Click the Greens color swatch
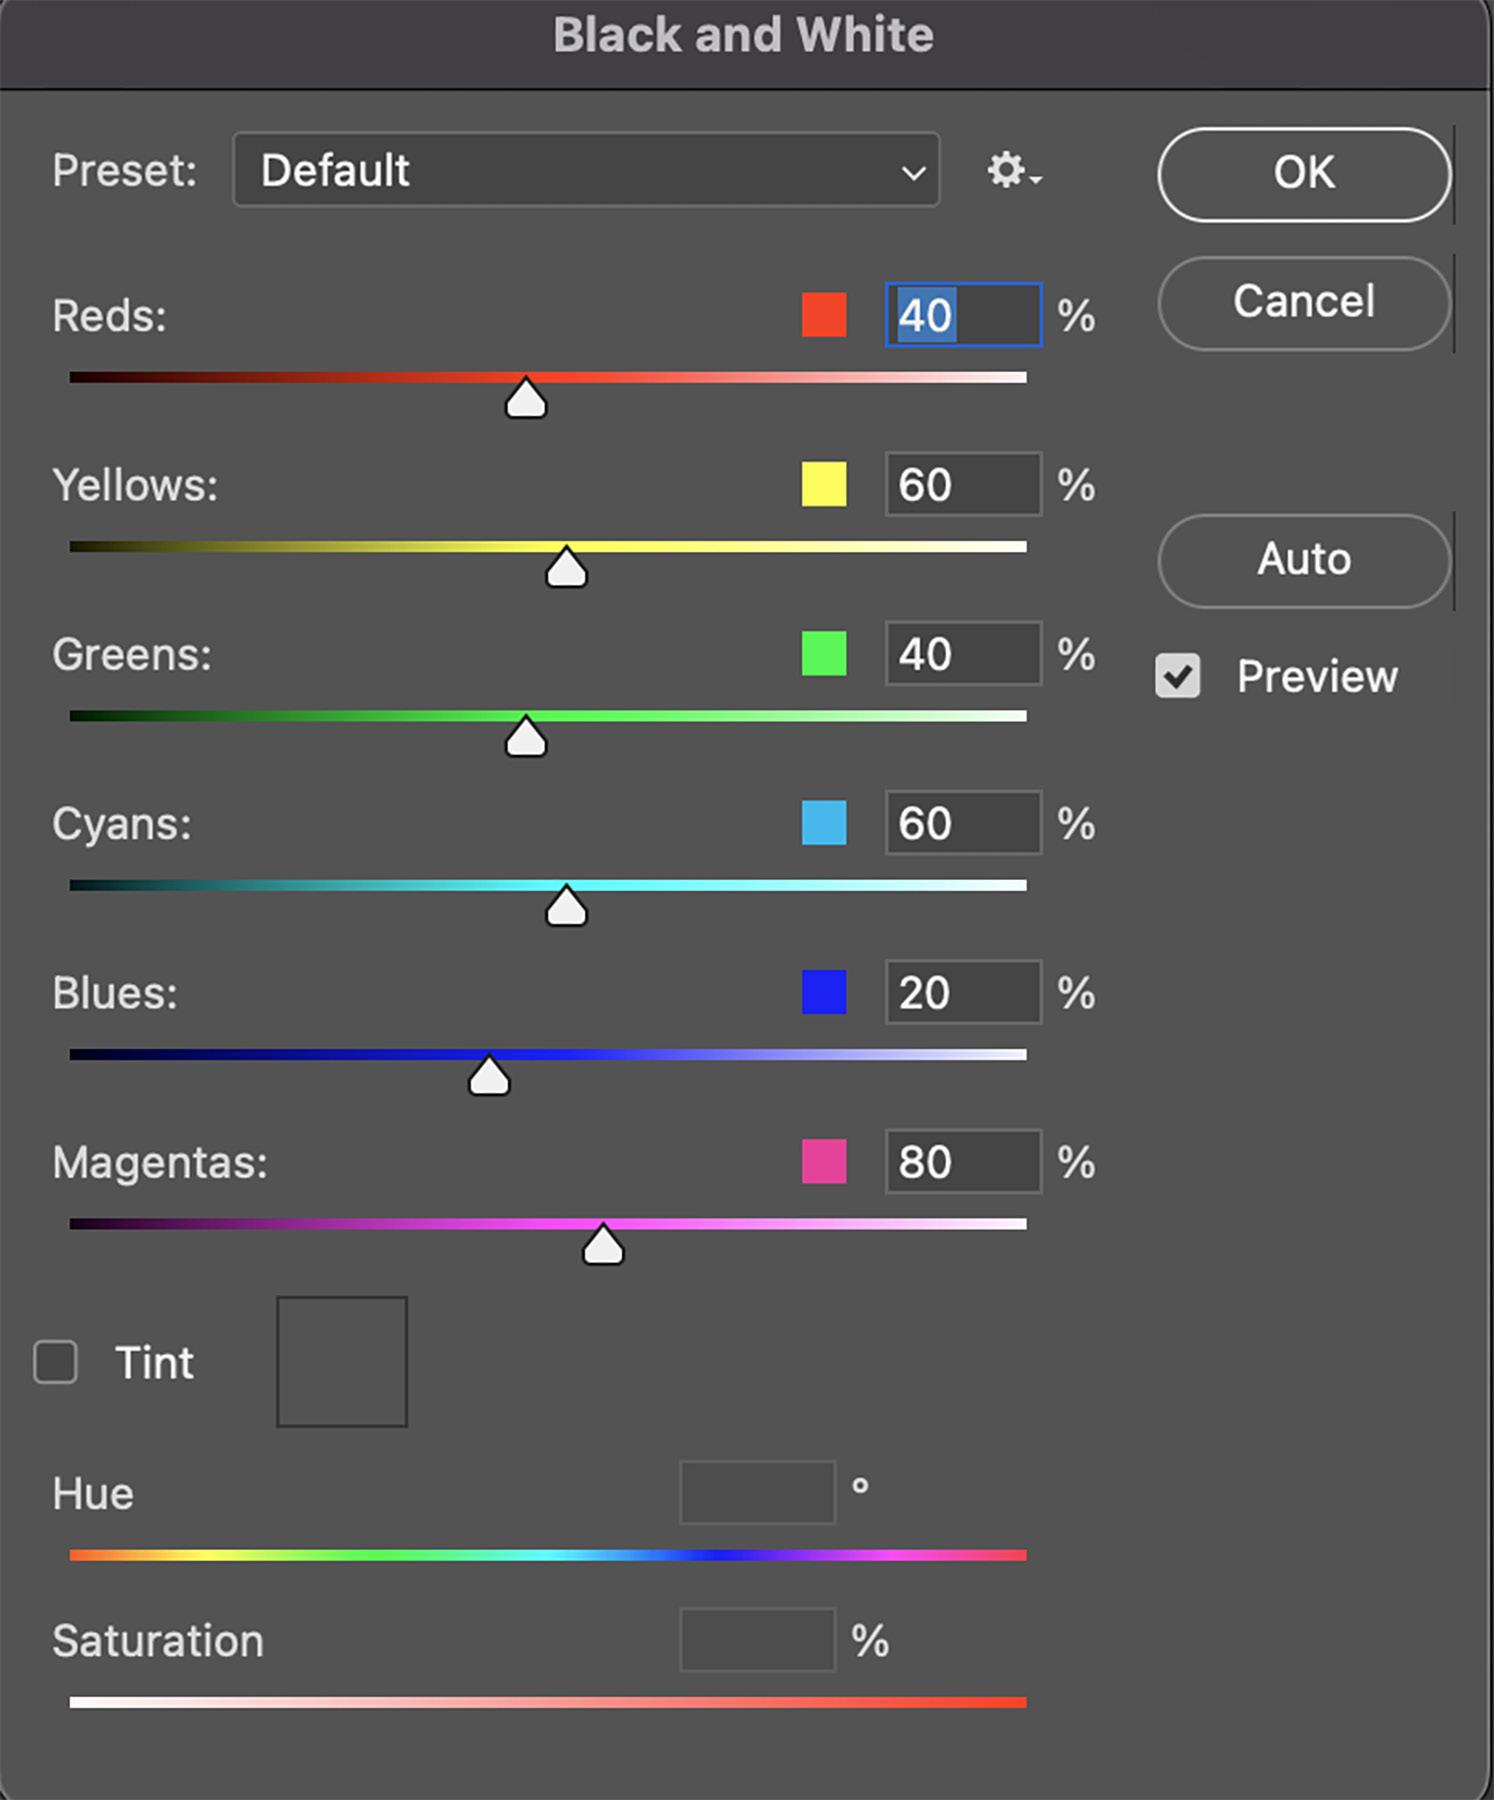The image size is (1494, 1800). (824, 654)
